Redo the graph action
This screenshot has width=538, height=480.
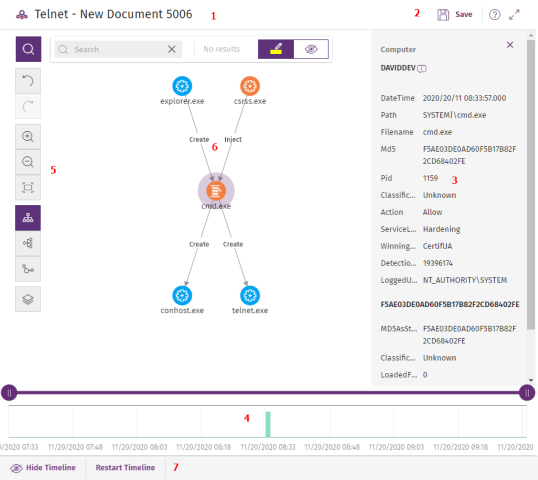point(28,106)
